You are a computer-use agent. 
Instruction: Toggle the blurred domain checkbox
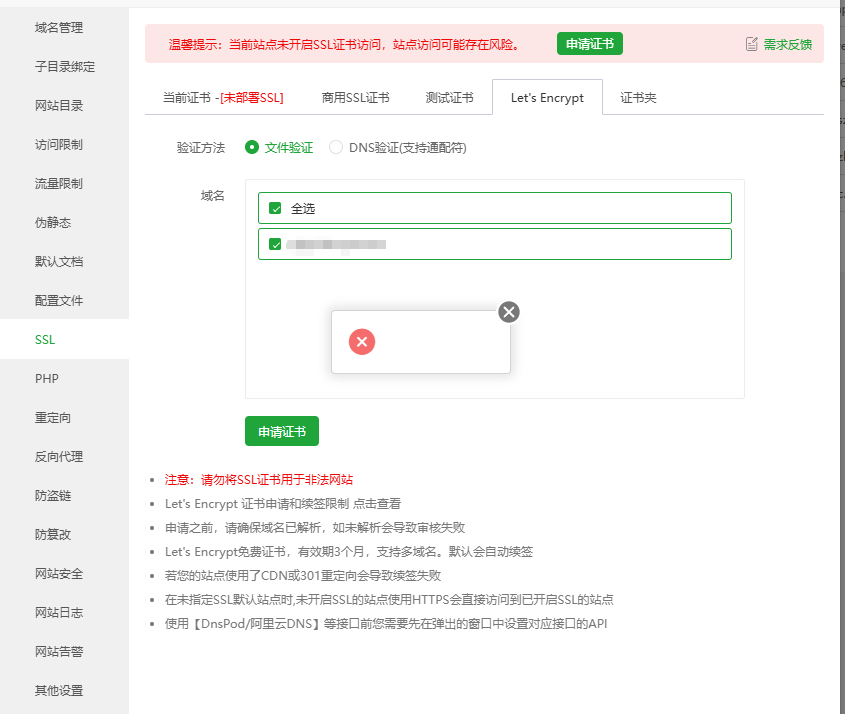coord(275,244)
